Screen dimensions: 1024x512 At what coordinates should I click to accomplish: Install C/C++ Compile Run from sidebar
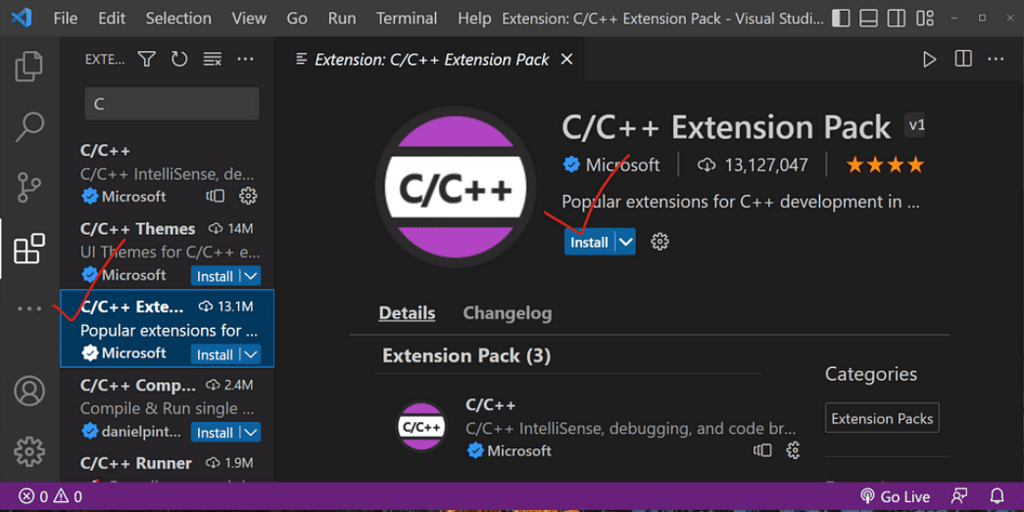(x=215, y=432)
